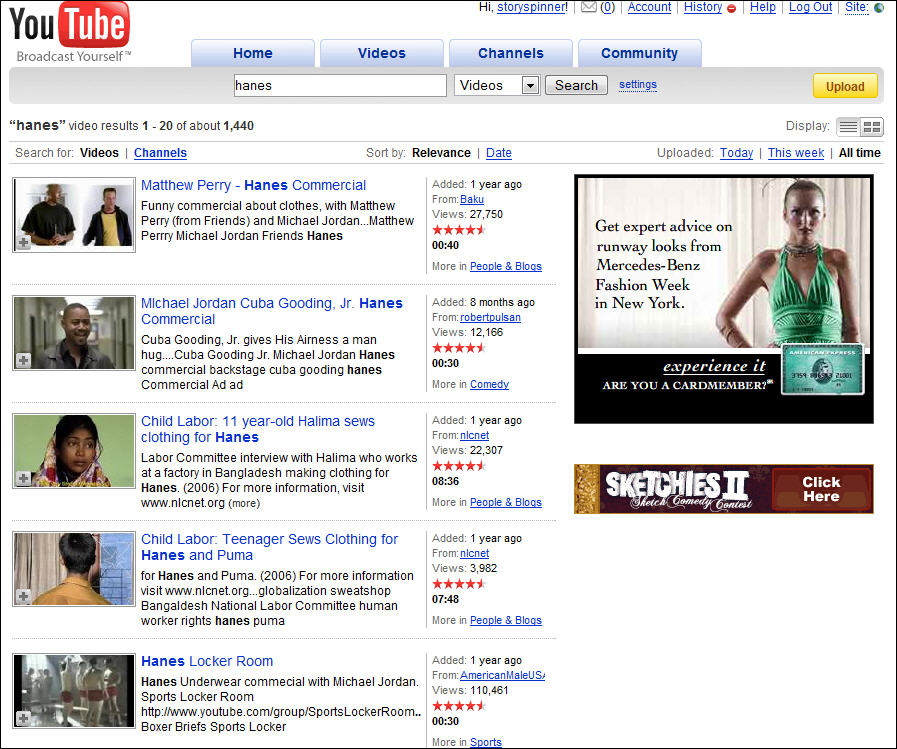Open Hanes Locker Room video title
The image size is (897, 749).
tap(207, 661)
